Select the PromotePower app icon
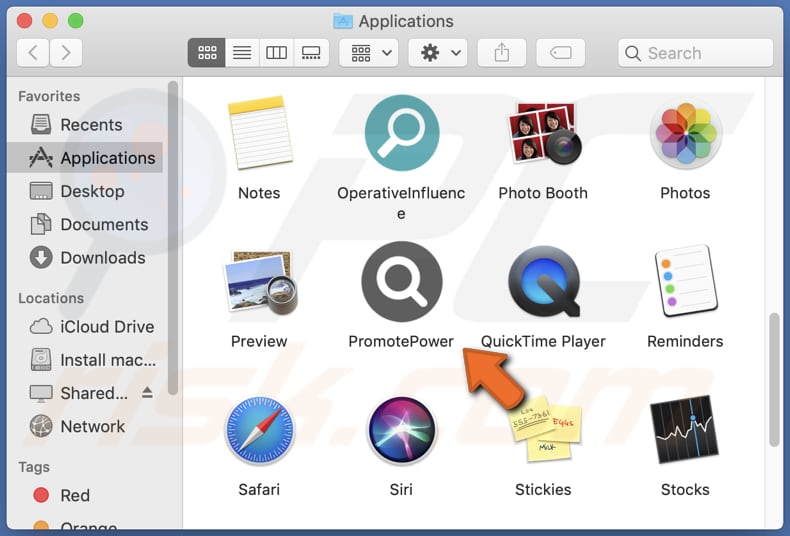 [x=402, y=282]
